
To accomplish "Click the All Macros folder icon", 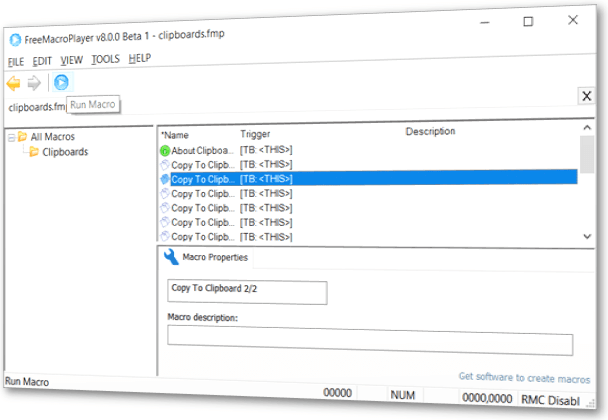I will point(22,137).
